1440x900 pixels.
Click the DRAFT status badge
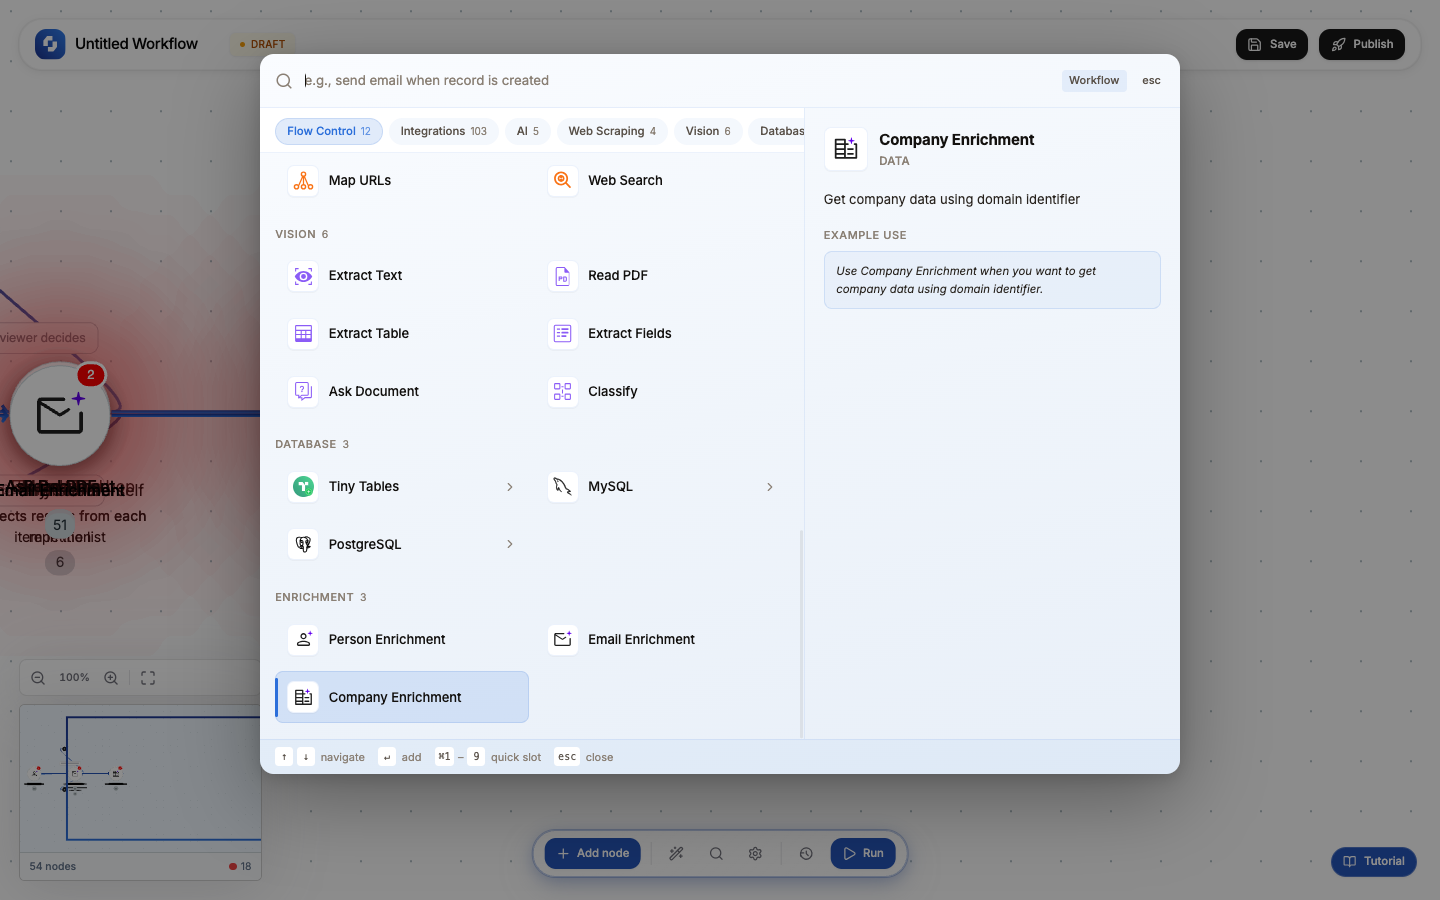point(262,44)
